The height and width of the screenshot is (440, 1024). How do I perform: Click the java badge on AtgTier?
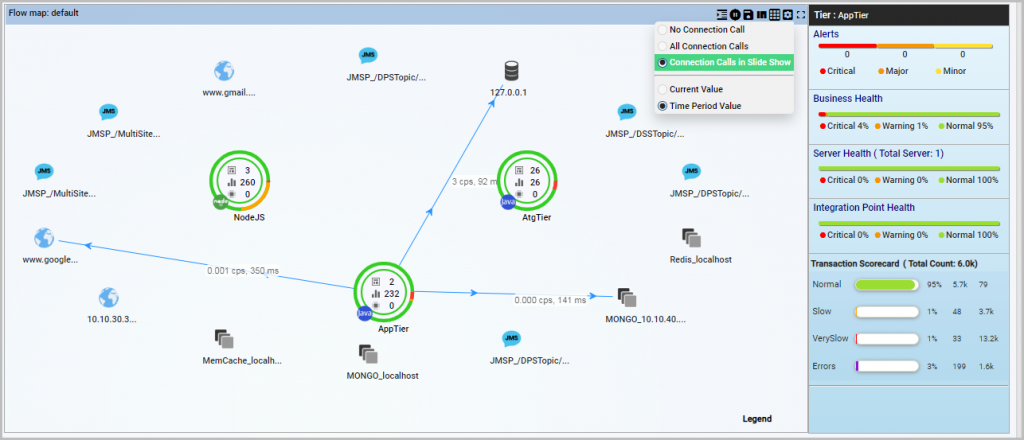coord(508,202)
